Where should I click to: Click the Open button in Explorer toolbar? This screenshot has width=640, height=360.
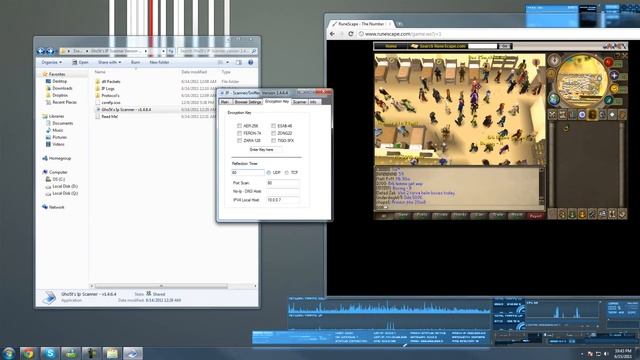[x=80, y=62]
